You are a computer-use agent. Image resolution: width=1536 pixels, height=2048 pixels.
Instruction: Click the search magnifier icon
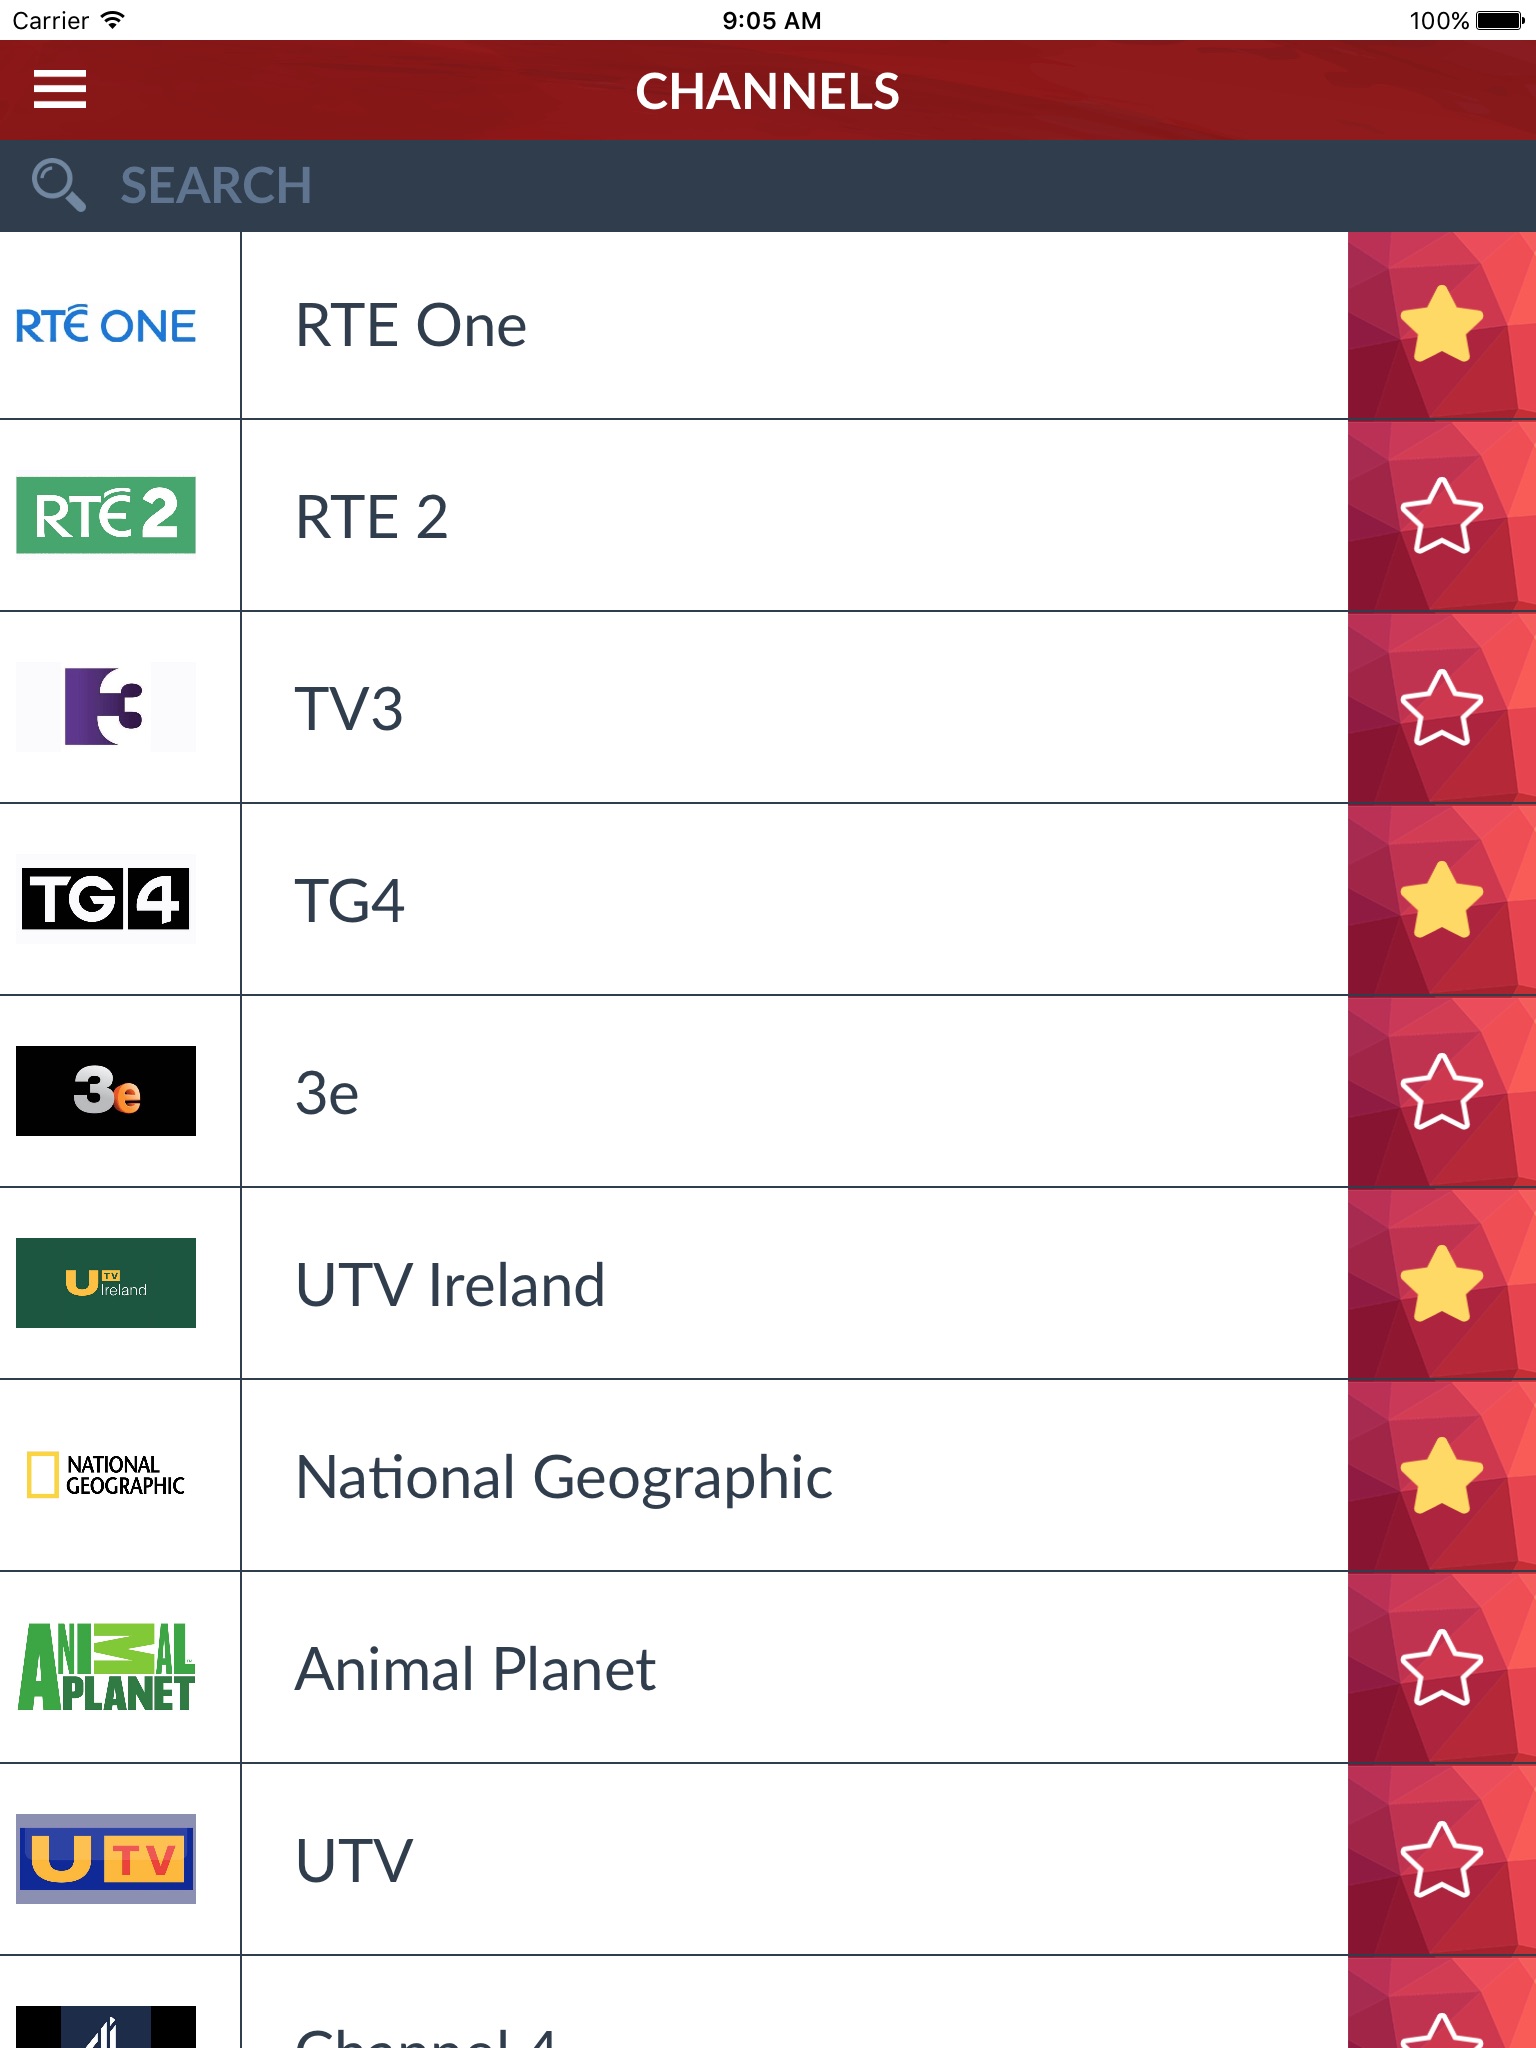coord(57,185)
